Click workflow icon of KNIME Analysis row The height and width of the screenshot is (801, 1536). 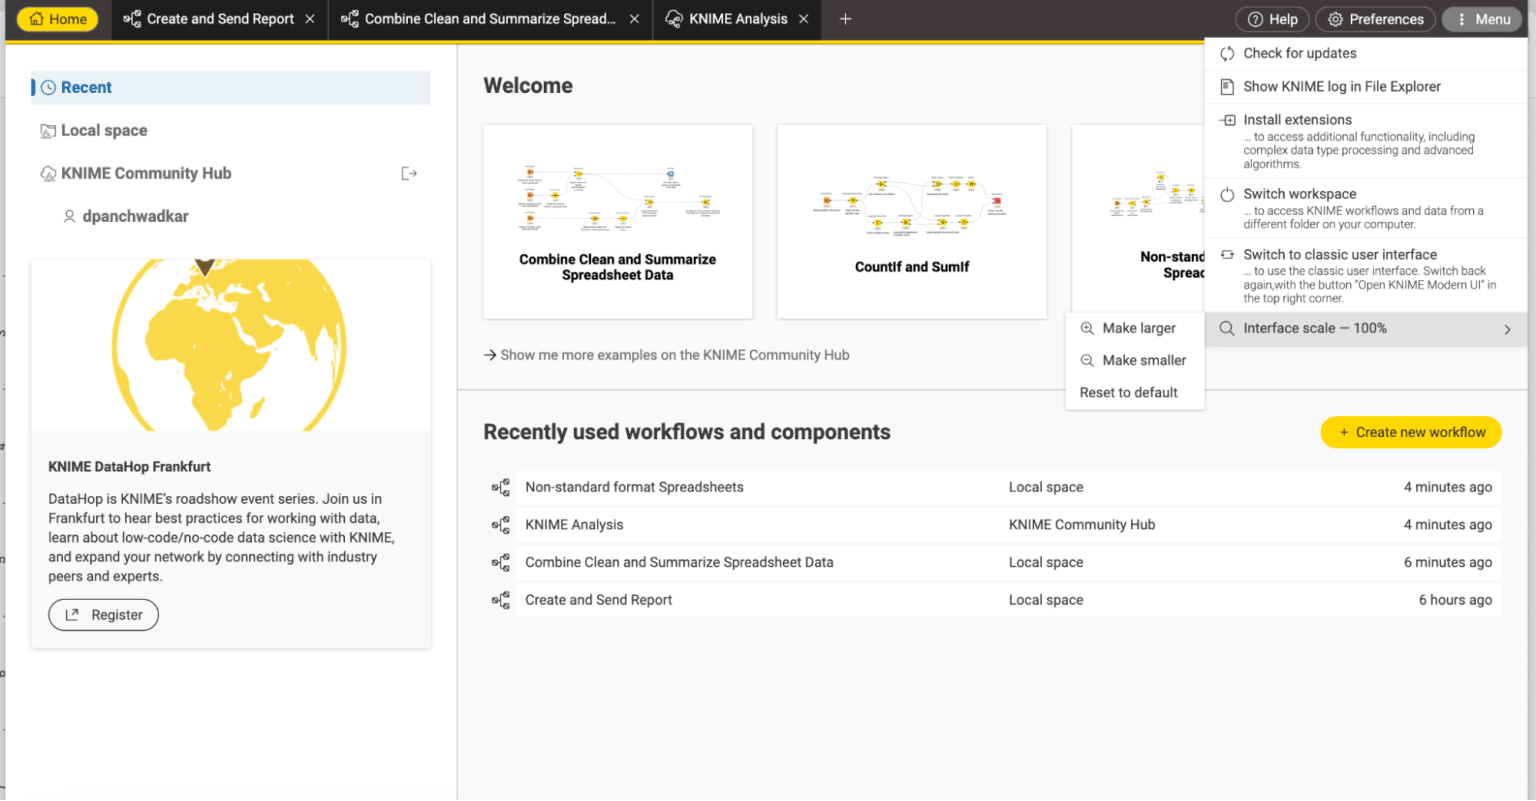(x=501, y=525)
